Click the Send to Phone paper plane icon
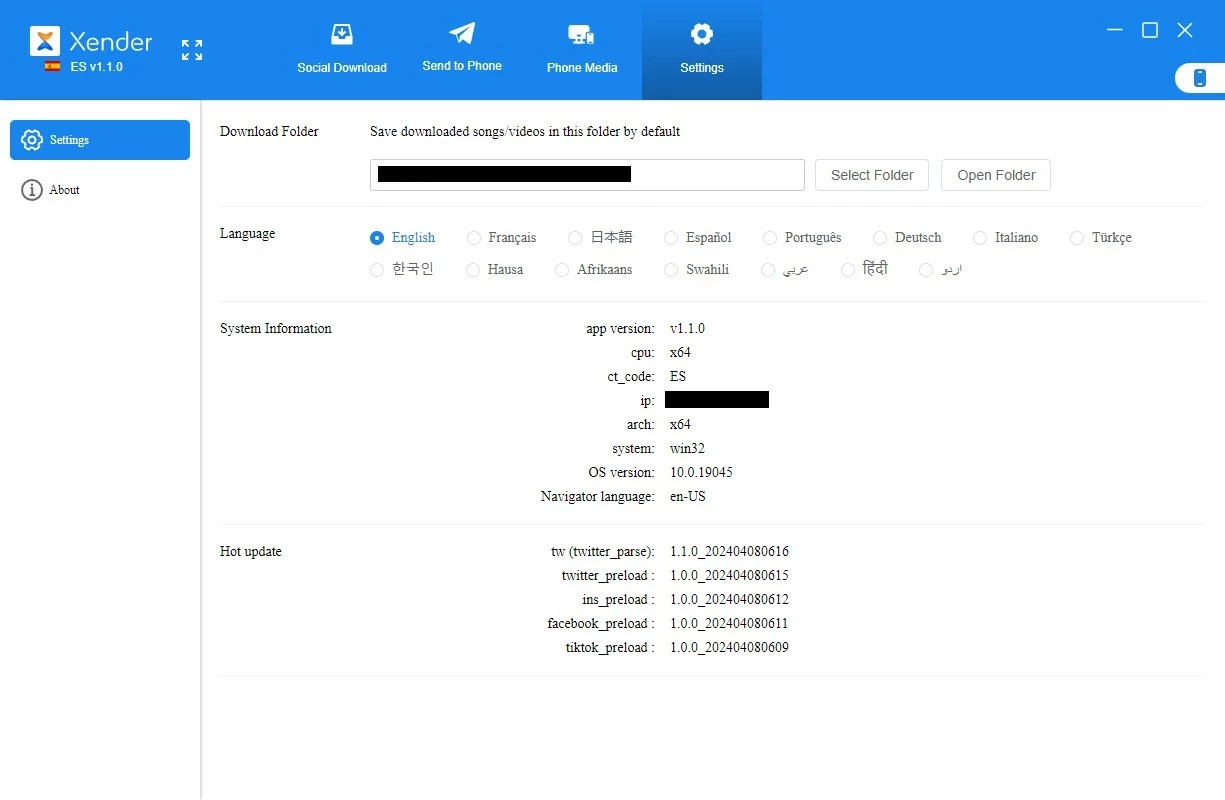 coord(462,34)
